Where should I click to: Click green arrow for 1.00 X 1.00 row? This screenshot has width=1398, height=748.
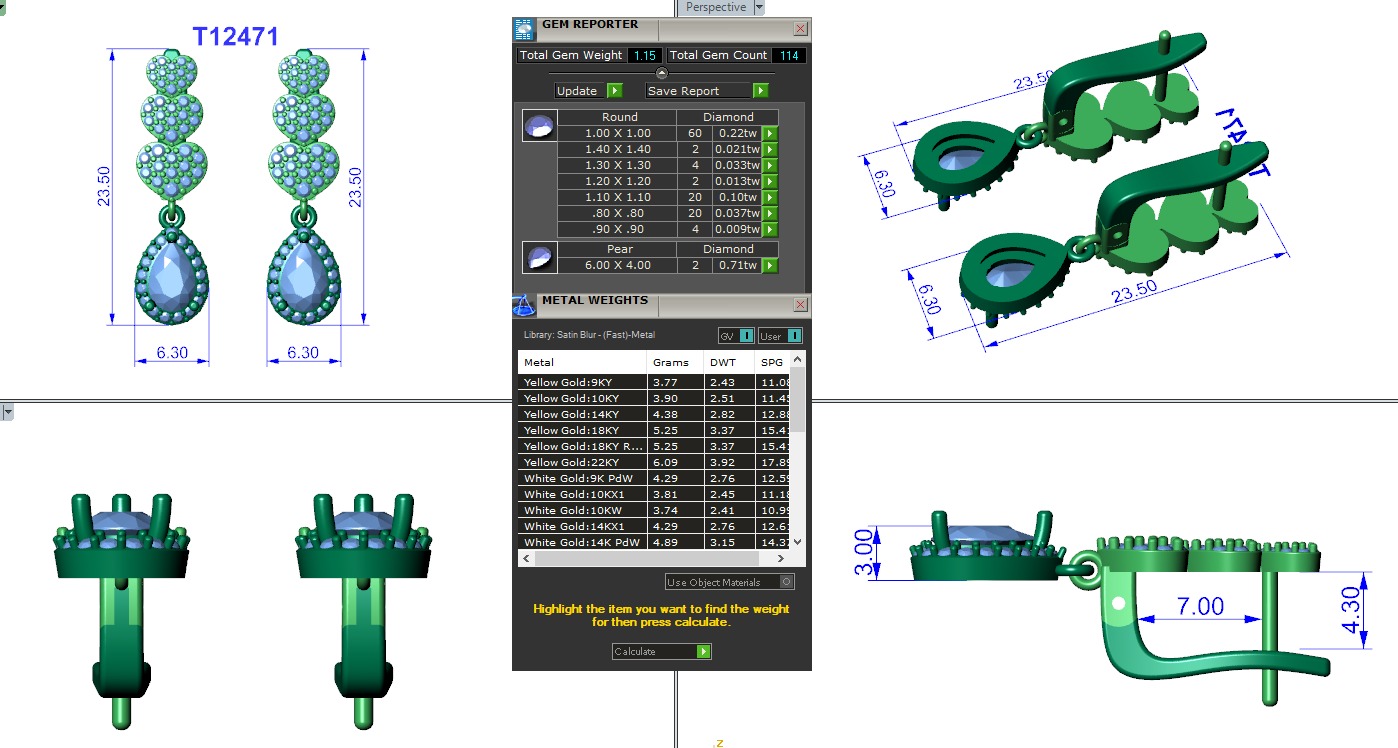point(770,133)
